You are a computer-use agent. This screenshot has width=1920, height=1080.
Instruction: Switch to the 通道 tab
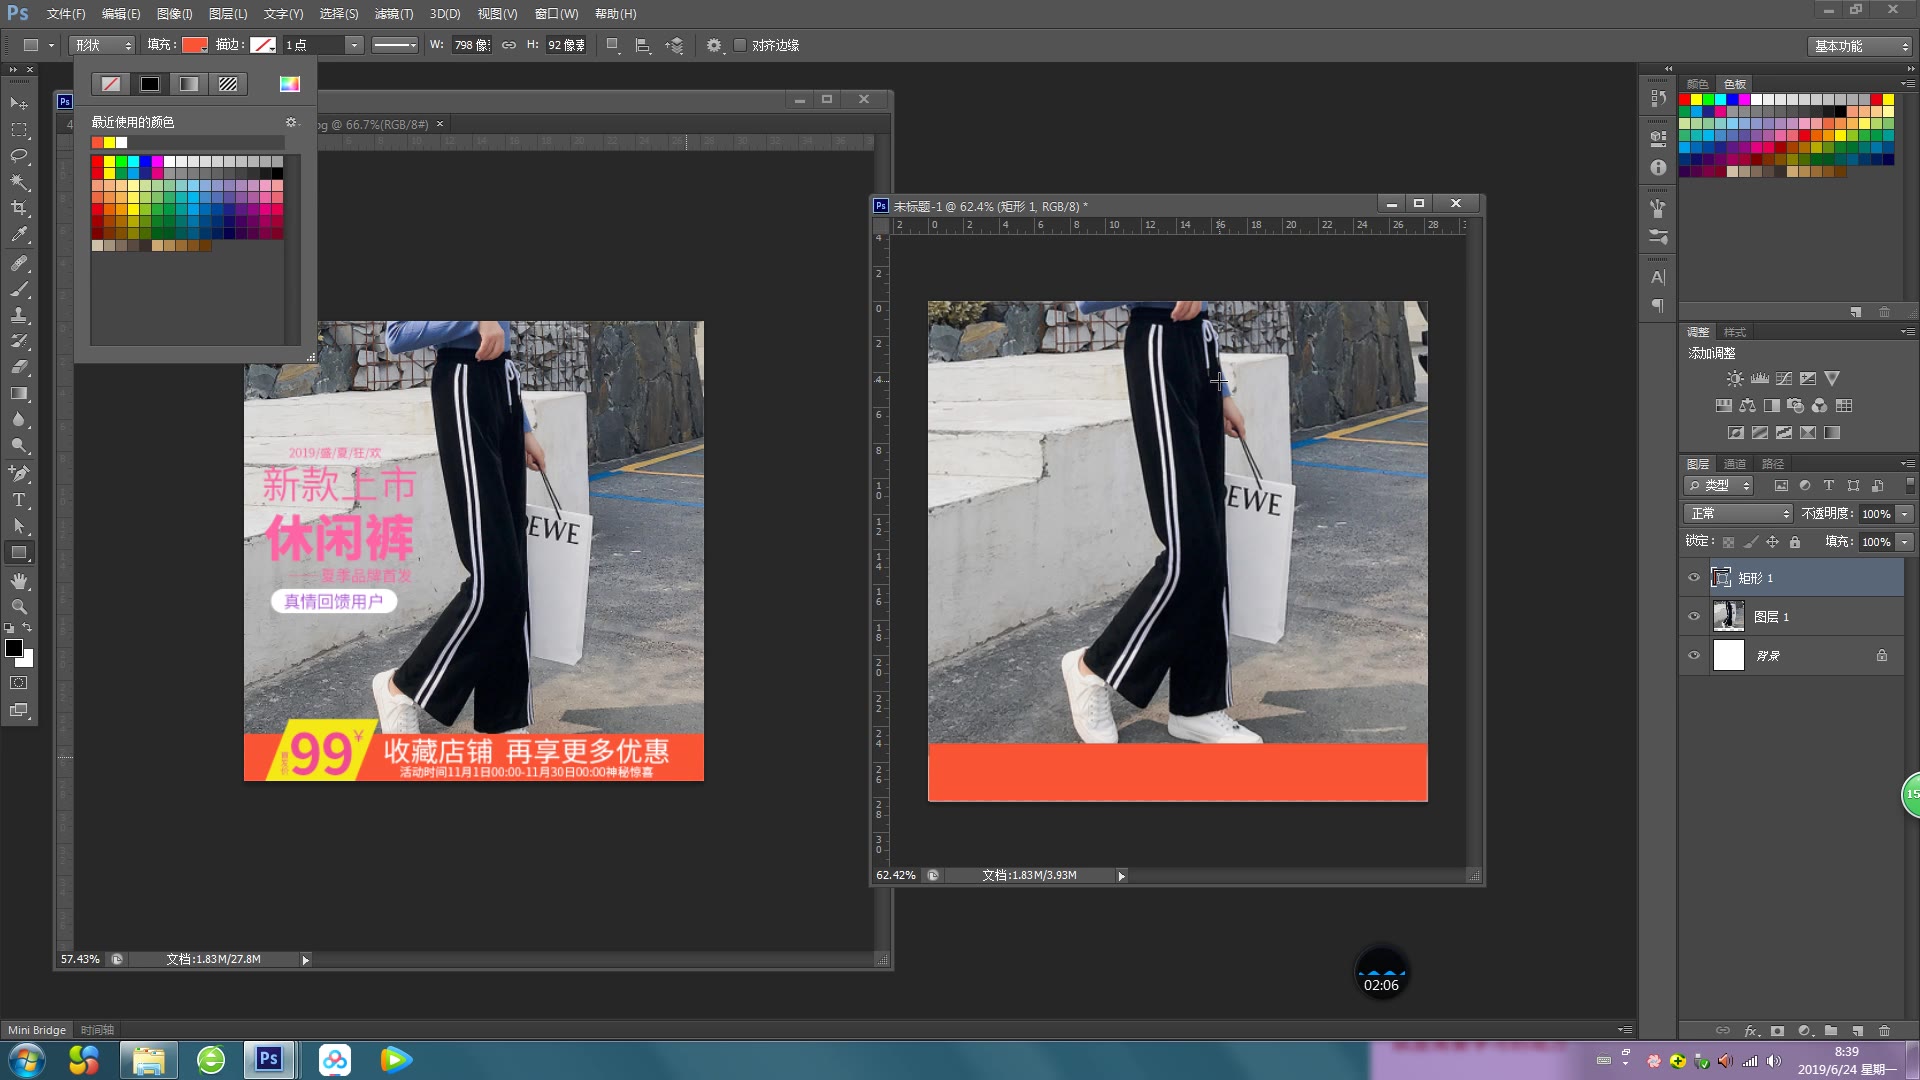pyautogui.click(x=1734, y=464)
